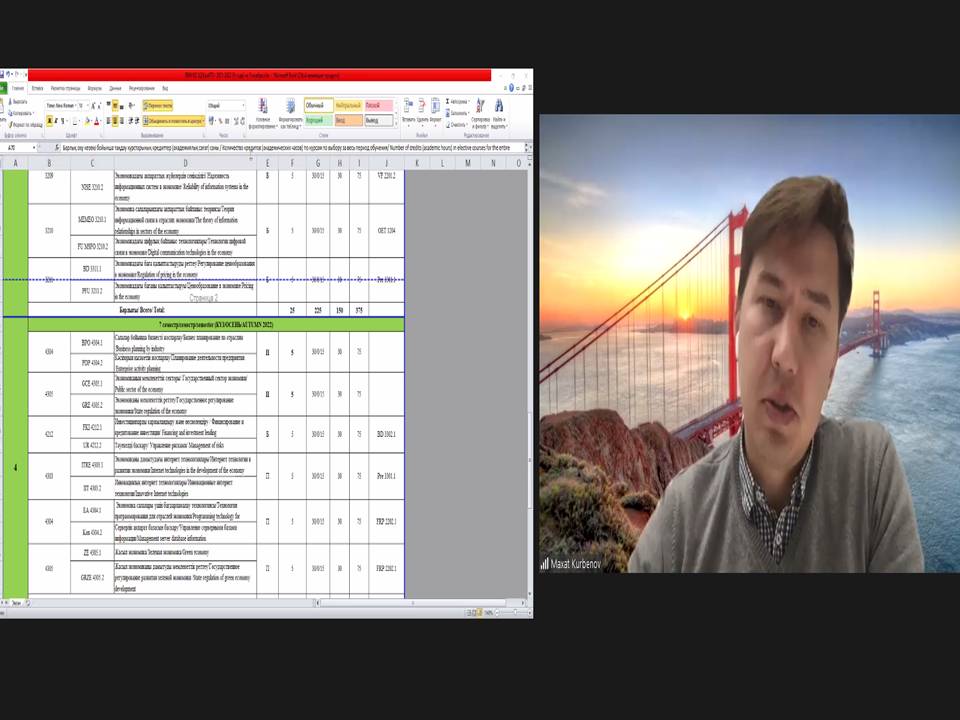Image resolution: width=960 pixels, height=720 pixels.
Task: Click the Bold formatting button
Action: 48,121
